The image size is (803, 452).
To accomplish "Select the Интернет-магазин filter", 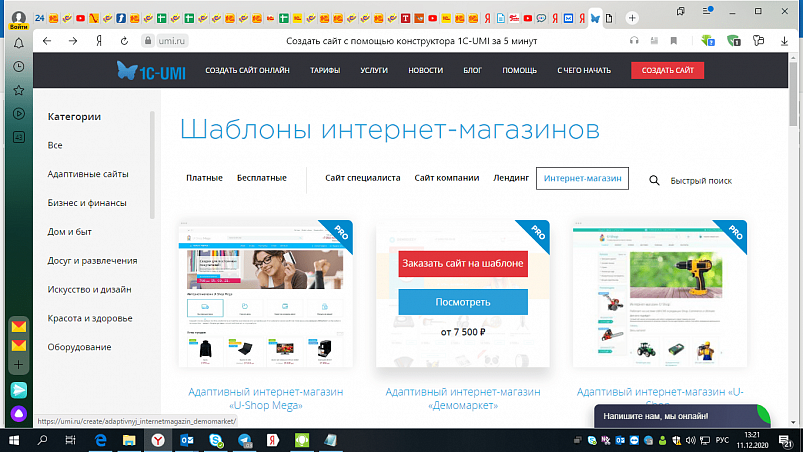I will [582, 178].
